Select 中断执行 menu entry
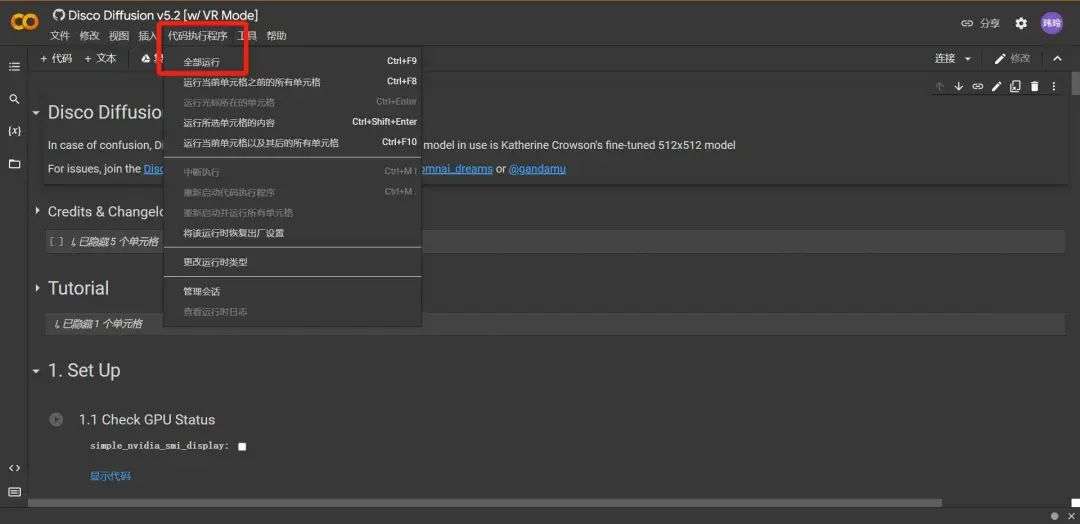Image resolution: width=1080 pixels, height=524 pixels. click(x=293, y=171)
